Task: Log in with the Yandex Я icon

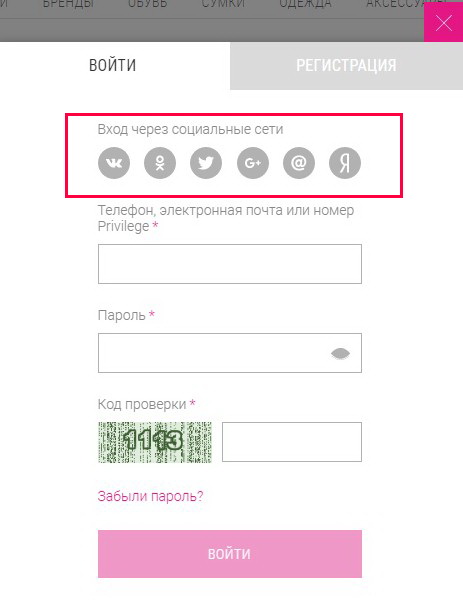Action: pos(345,163)
